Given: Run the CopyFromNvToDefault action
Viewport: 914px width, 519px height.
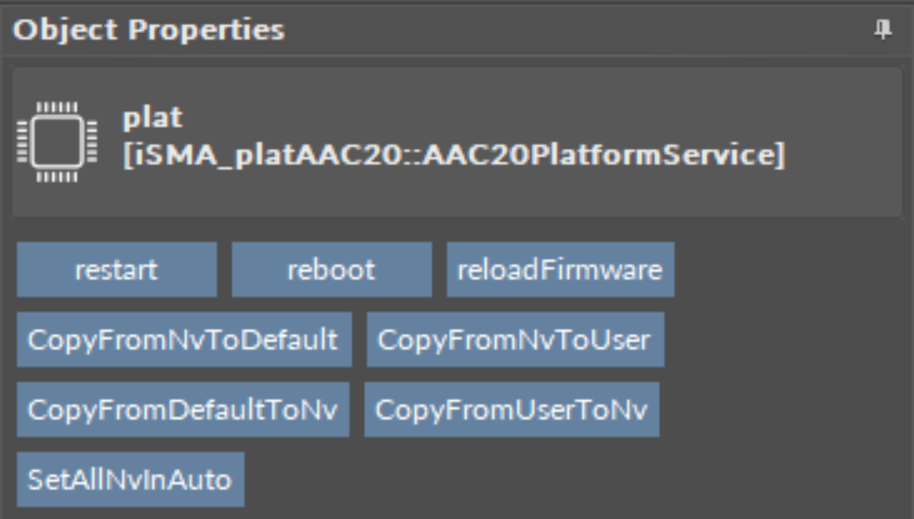Looking at the screenshot, I should [182, 340].
